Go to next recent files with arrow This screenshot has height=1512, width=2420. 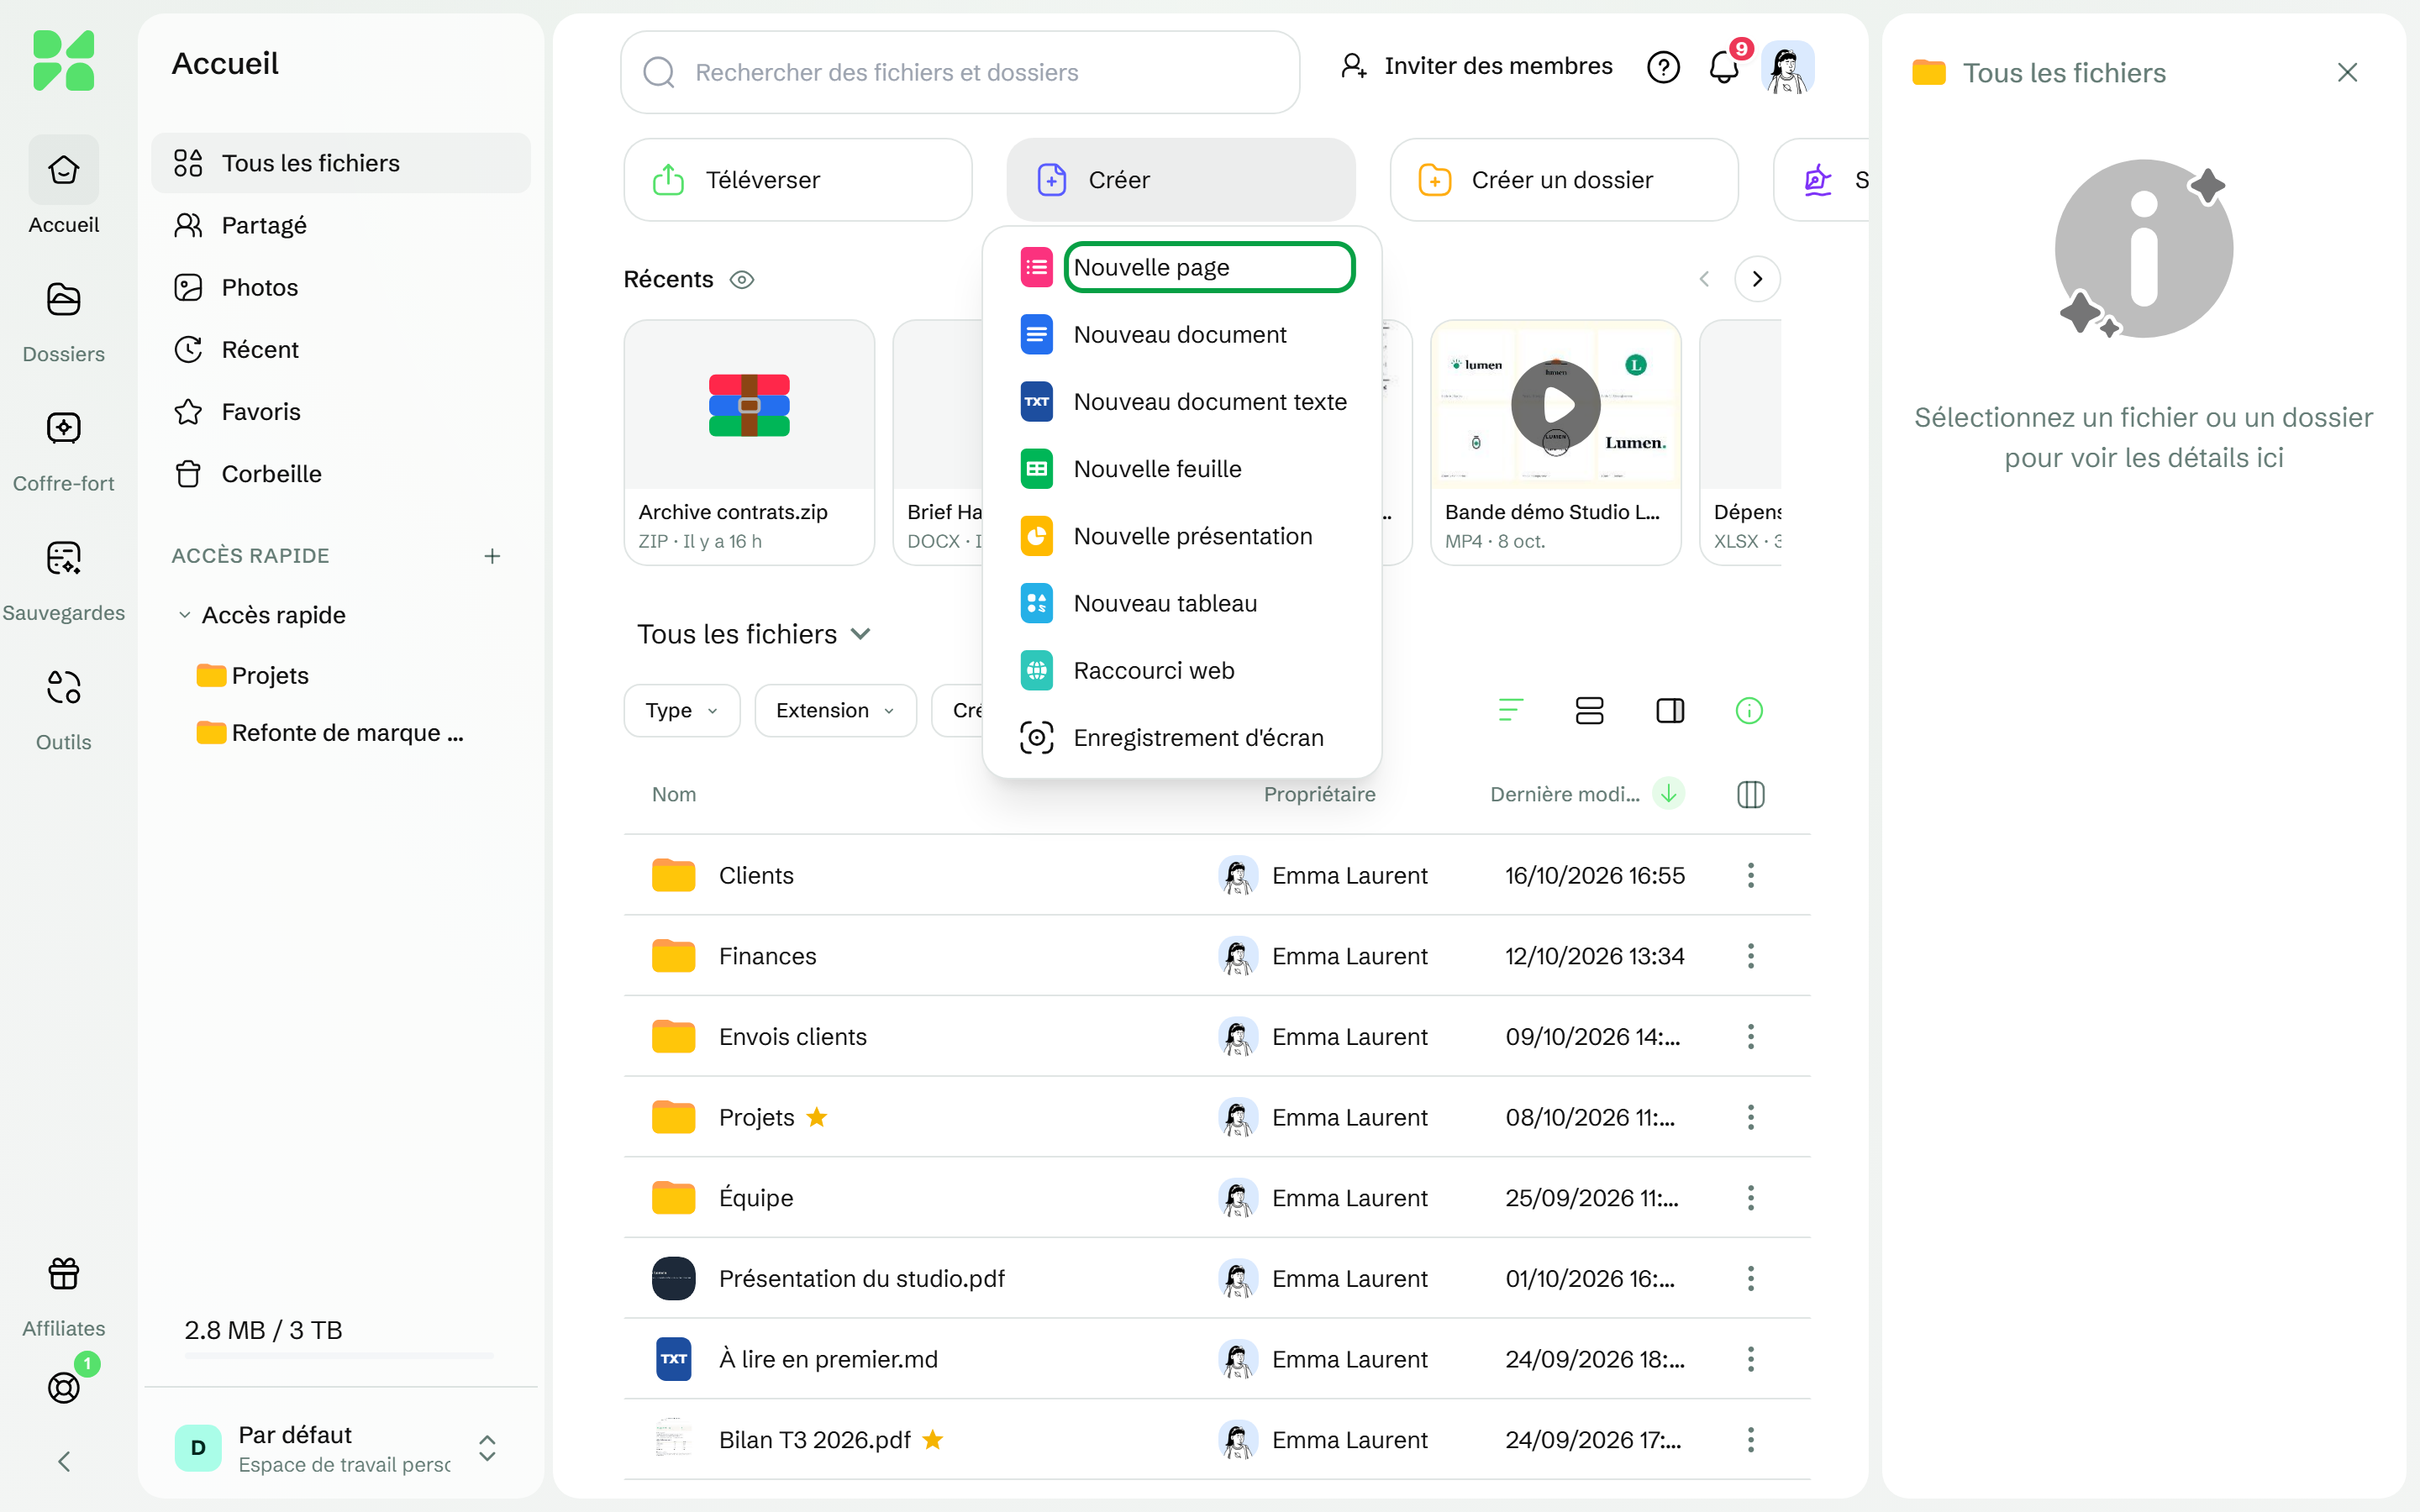pyautogui.click(x=1757, y=279)
